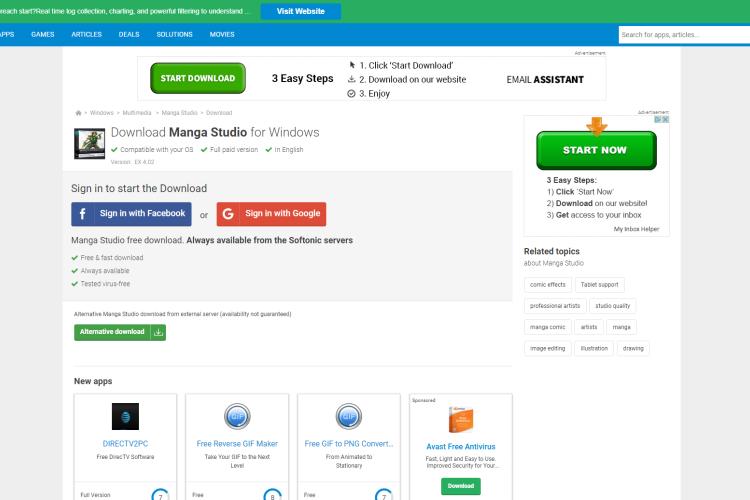Click the search for apps input field
Image resolution: width=750 pixels, height=500 pixels.
[684, 34]
